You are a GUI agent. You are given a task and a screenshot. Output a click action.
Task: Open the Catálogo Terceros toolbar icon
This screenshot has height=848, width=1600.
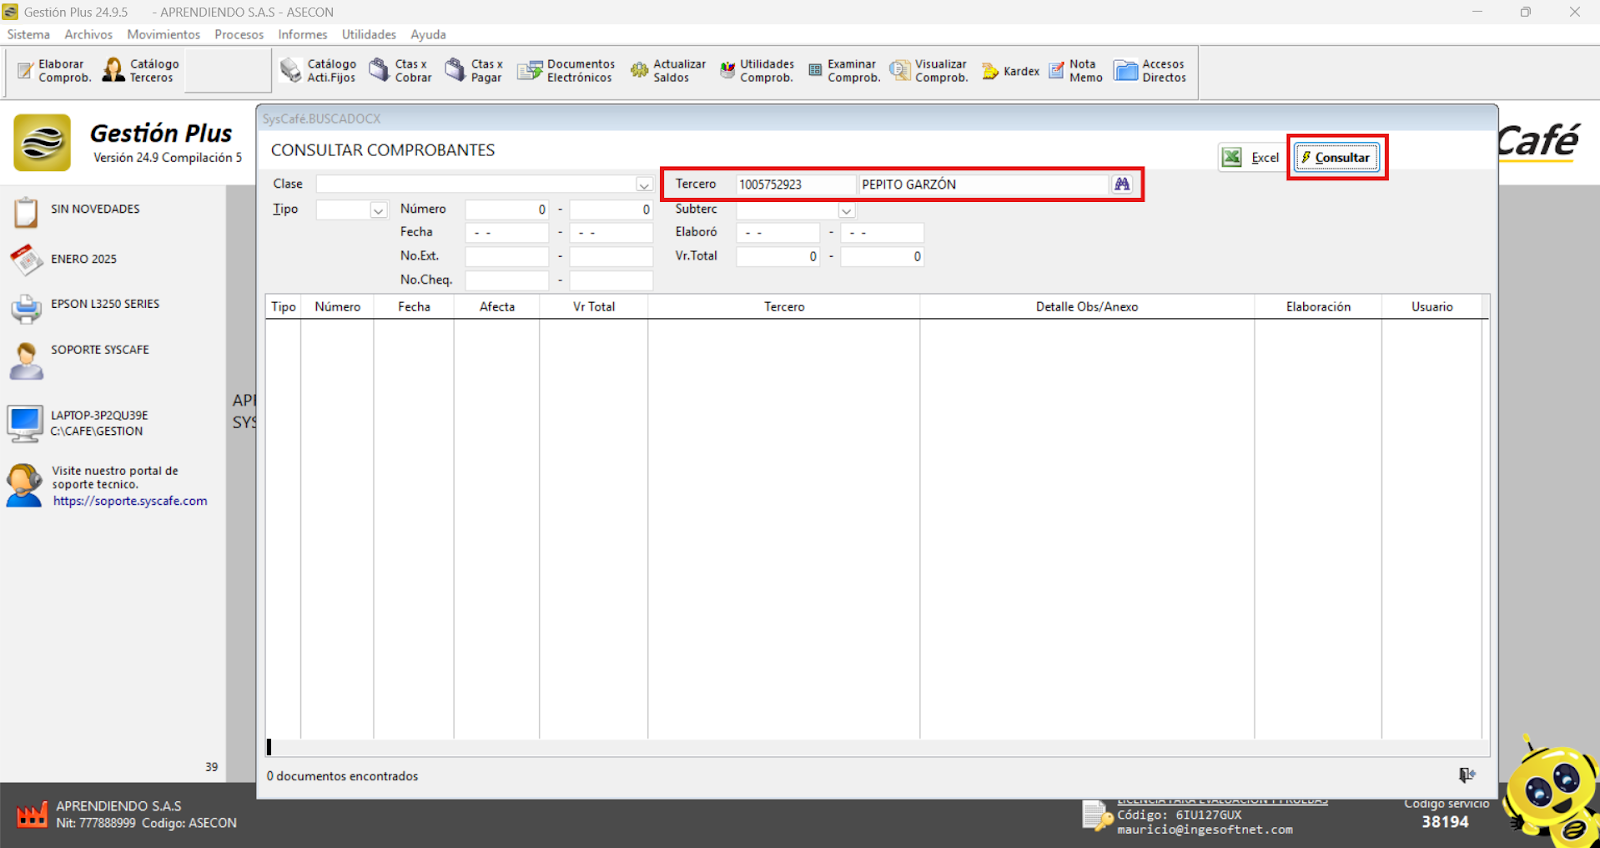coord(141,71)
